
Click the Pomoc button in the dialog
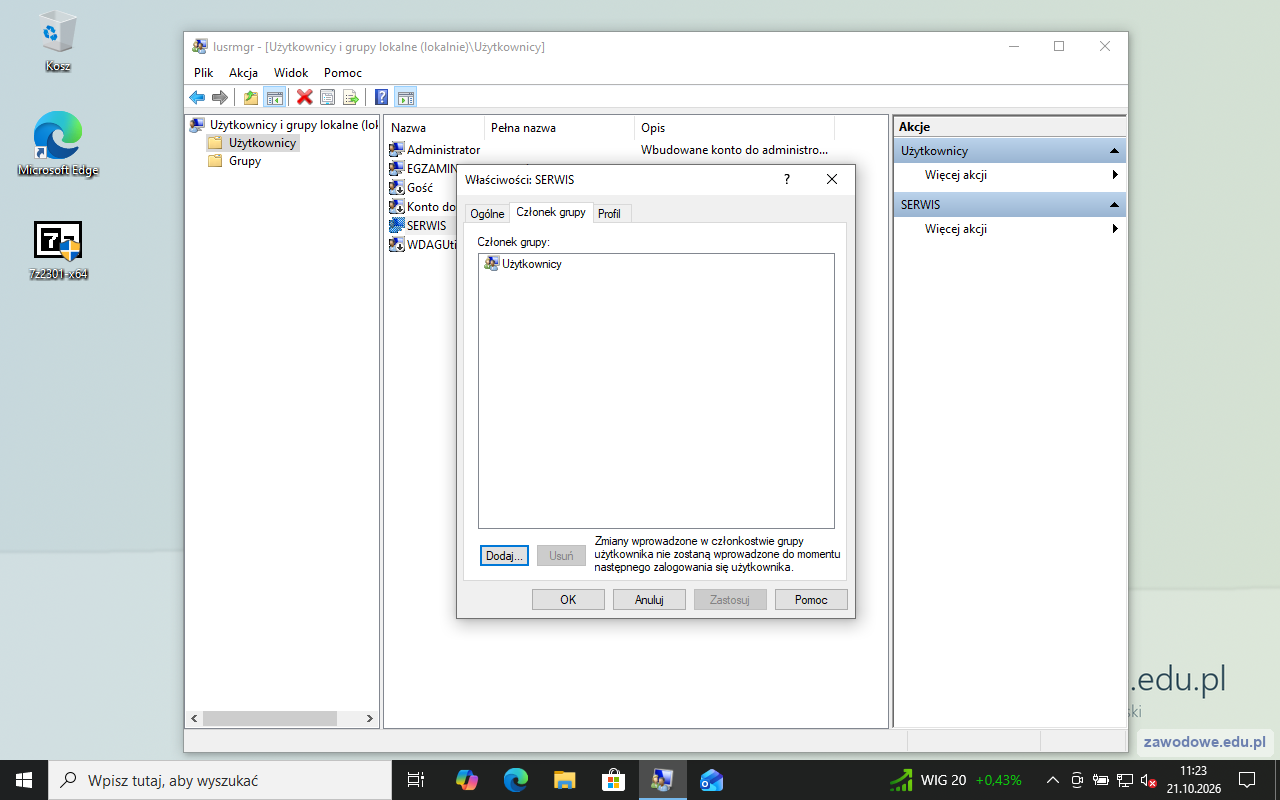coord(811,600)
